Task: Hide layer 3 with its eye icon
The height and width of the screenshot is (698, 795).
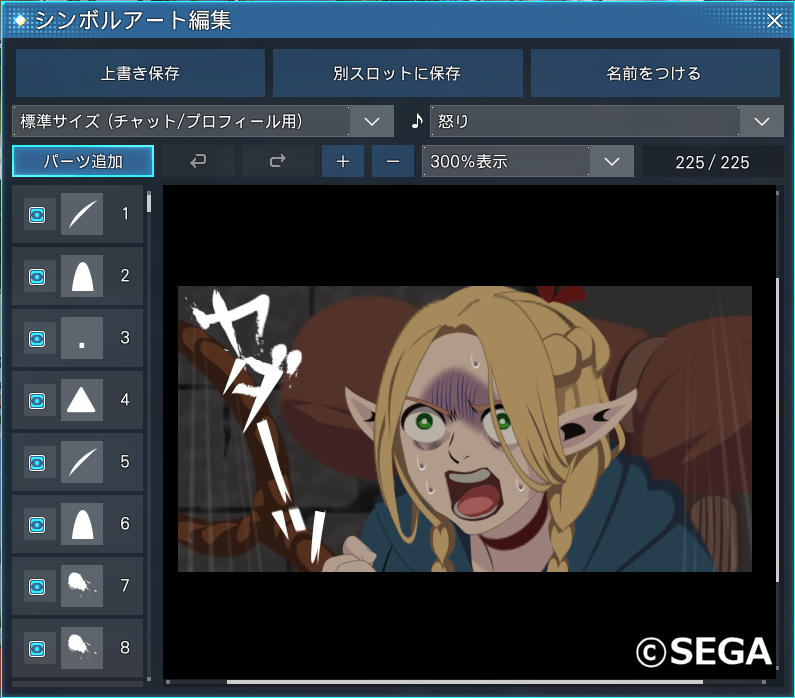Action: point(37,339)
